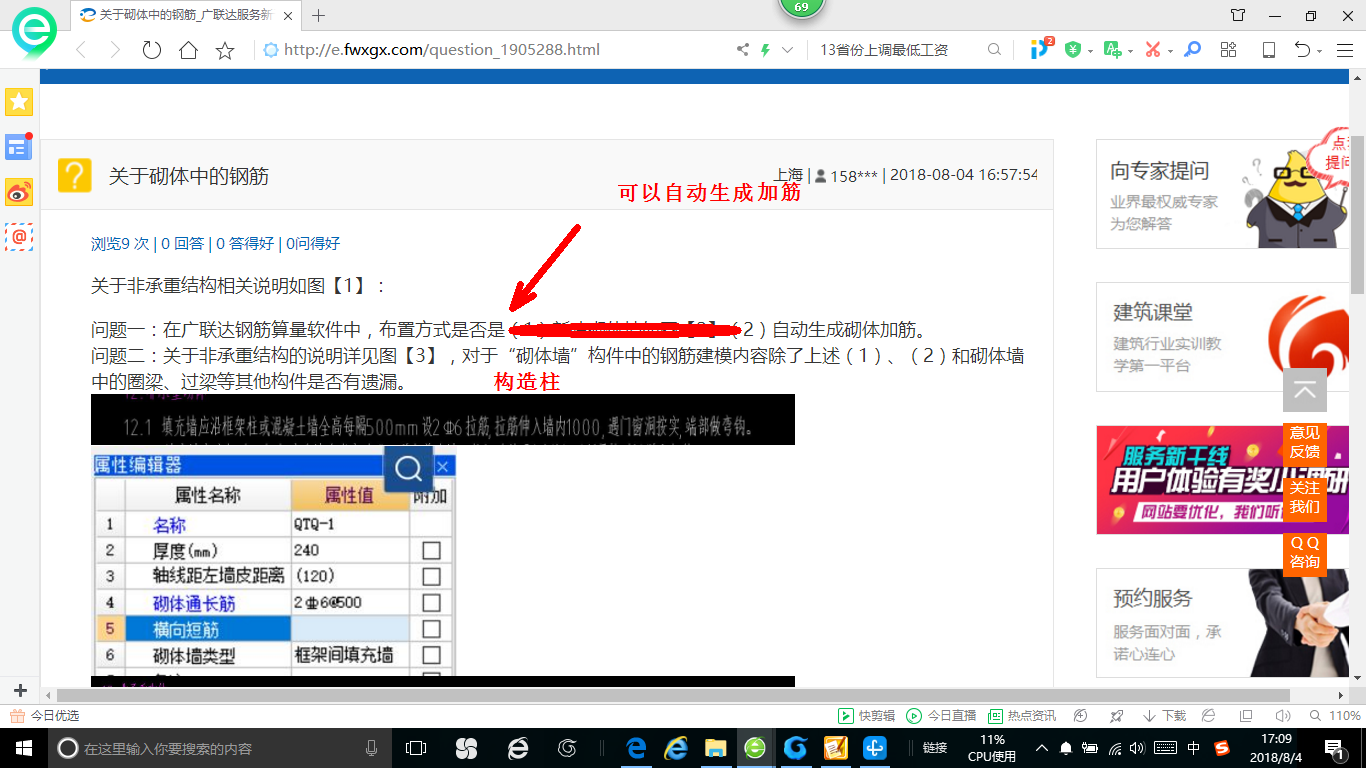1366x768 pixels.
Task: Expand the translate icon dropdown arrow
Action: 1130,51
